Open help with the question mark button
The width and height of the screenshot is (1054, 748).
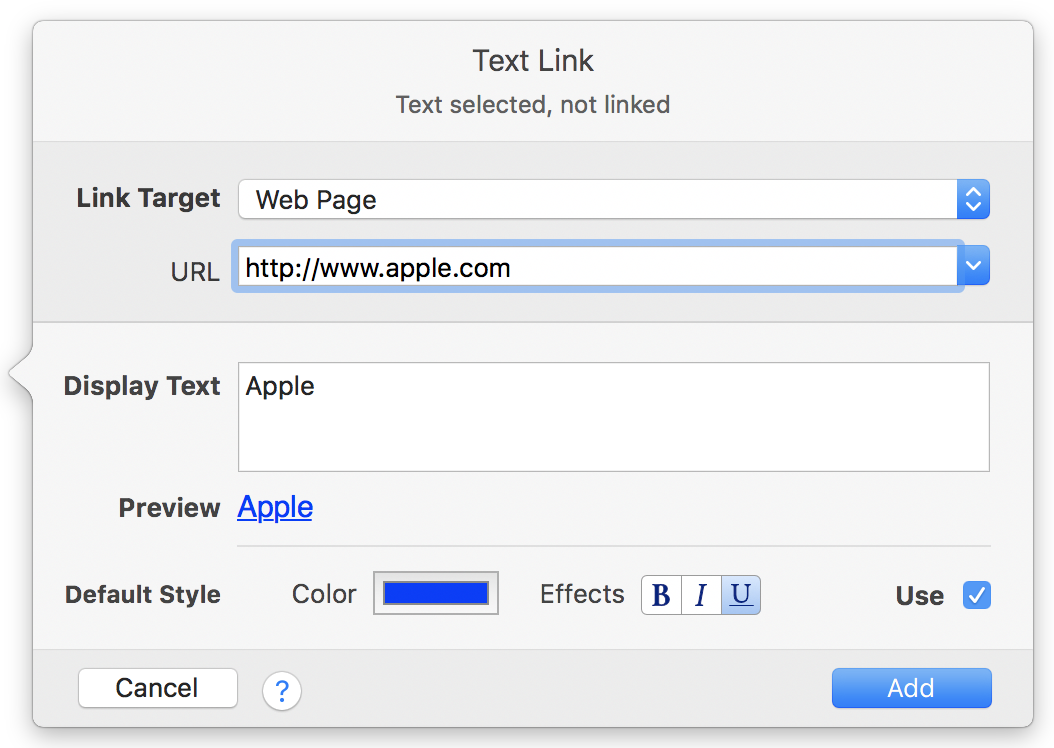tap(282, 690)
